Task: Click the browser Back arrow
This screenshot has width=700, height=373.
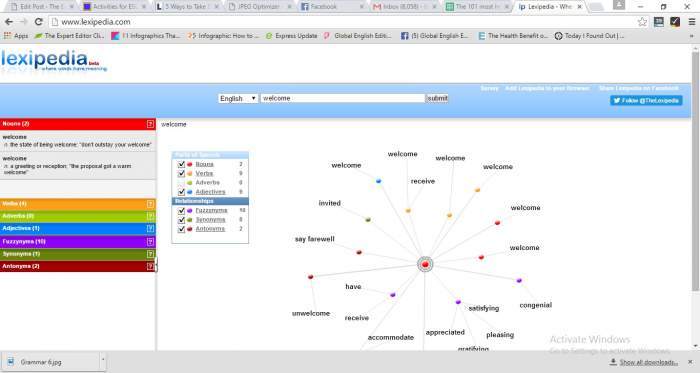Action: click(8, 22)
